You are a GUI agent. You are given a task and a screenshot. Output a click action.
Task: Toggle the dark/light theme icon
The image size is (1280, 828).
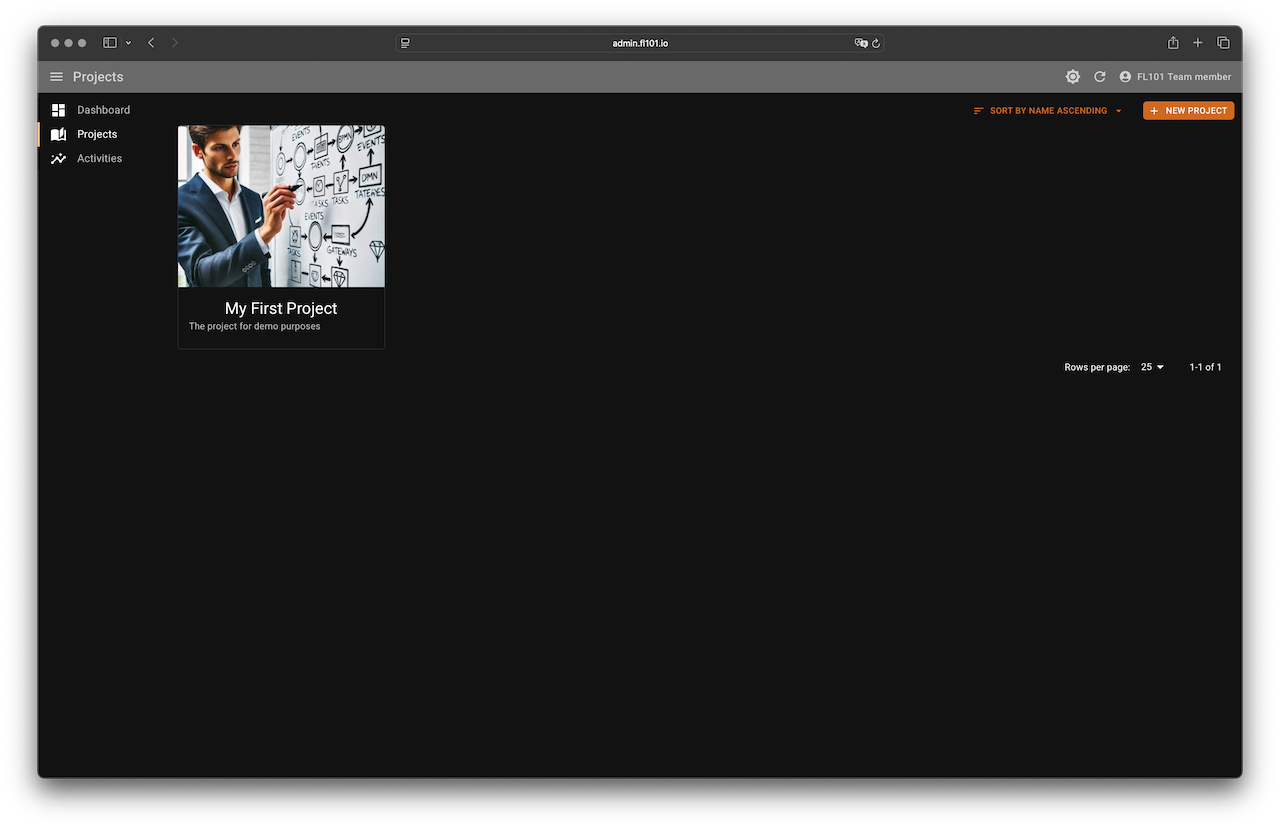[x=1073, y=77]
